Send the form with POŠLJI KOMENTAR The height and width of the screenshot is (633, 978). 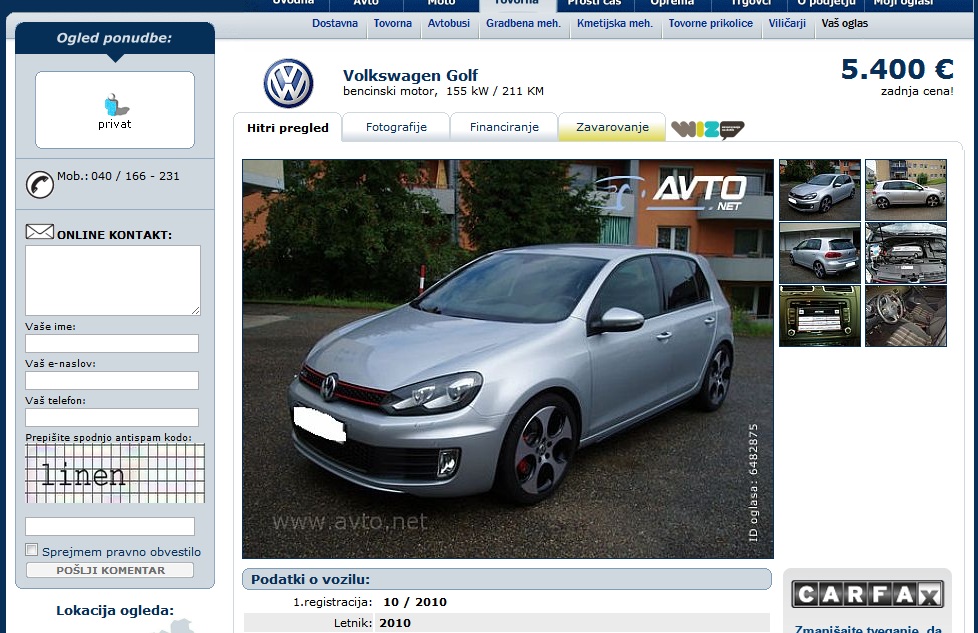(110, 570)
